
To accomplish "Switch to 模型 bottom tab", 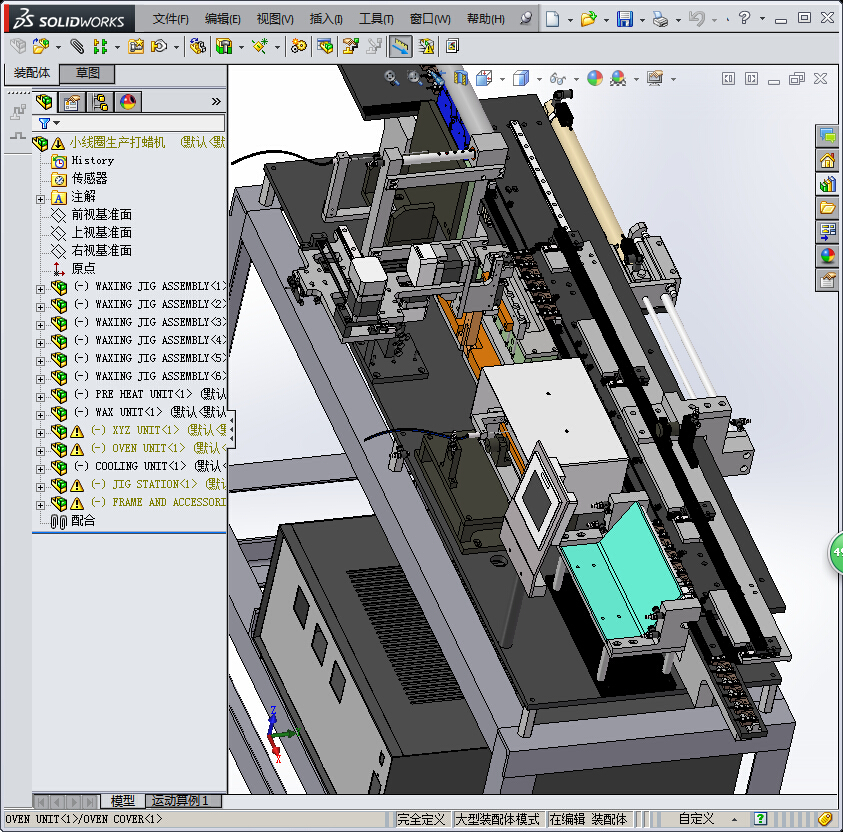I will point(123,801).
